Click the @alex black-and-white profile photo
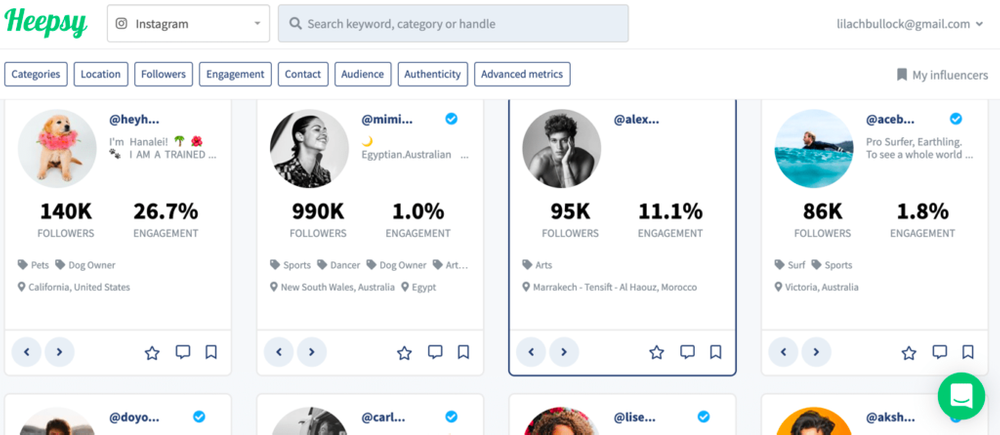Viewport: 1000px width, 435px height. 561,148
